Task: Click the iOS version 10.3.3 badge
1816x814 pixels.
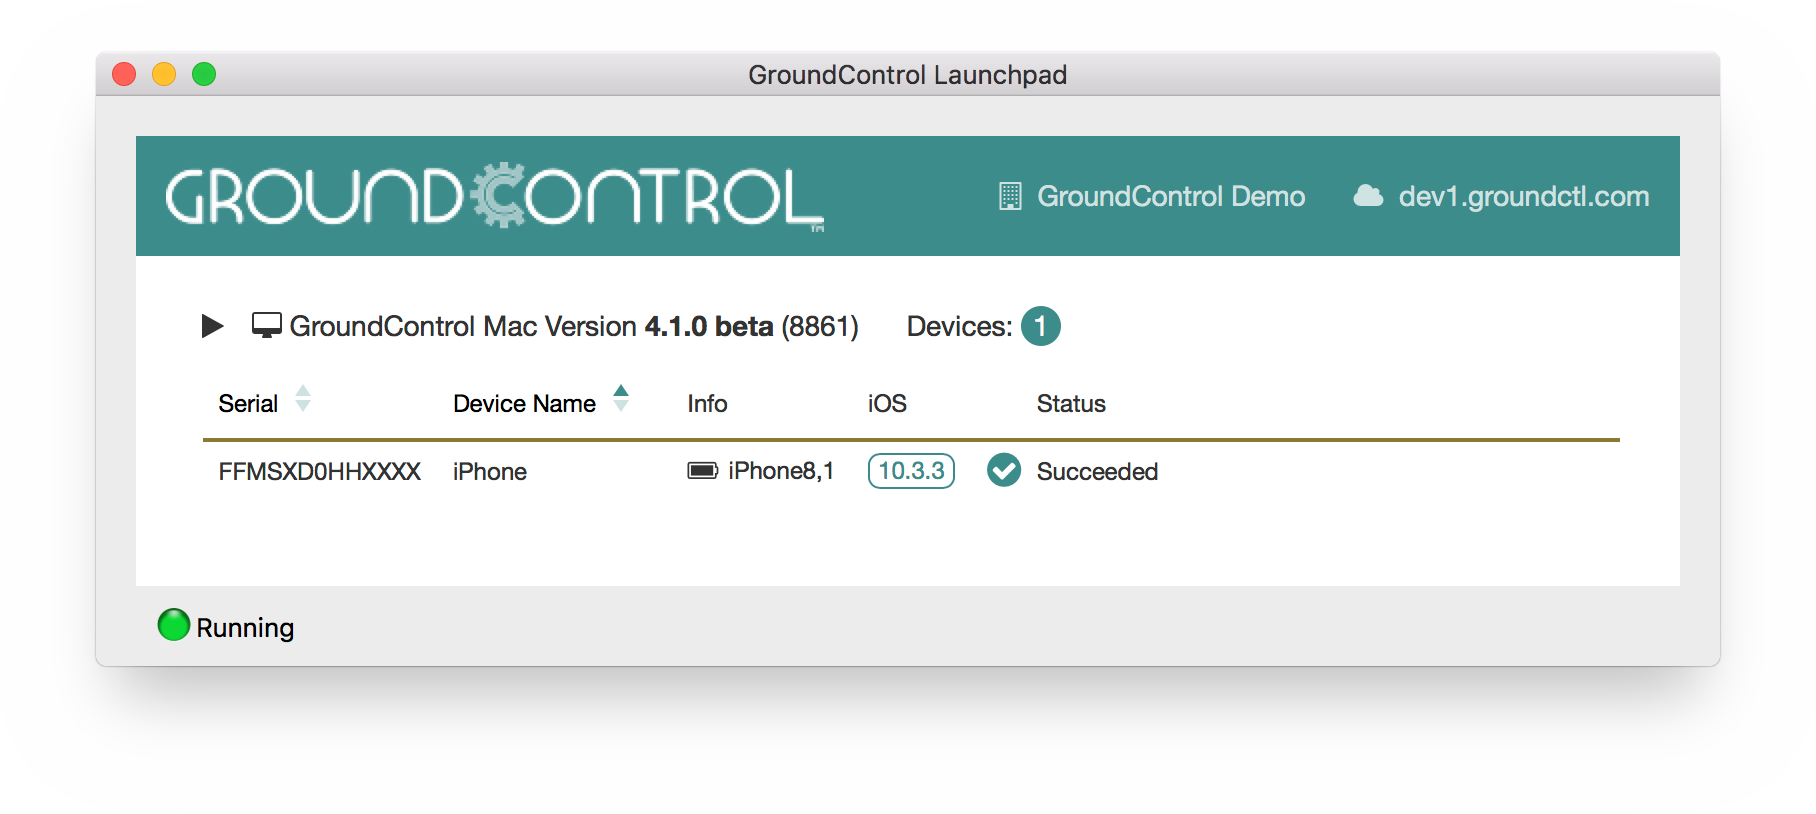Action: click(x=911, y=471)
